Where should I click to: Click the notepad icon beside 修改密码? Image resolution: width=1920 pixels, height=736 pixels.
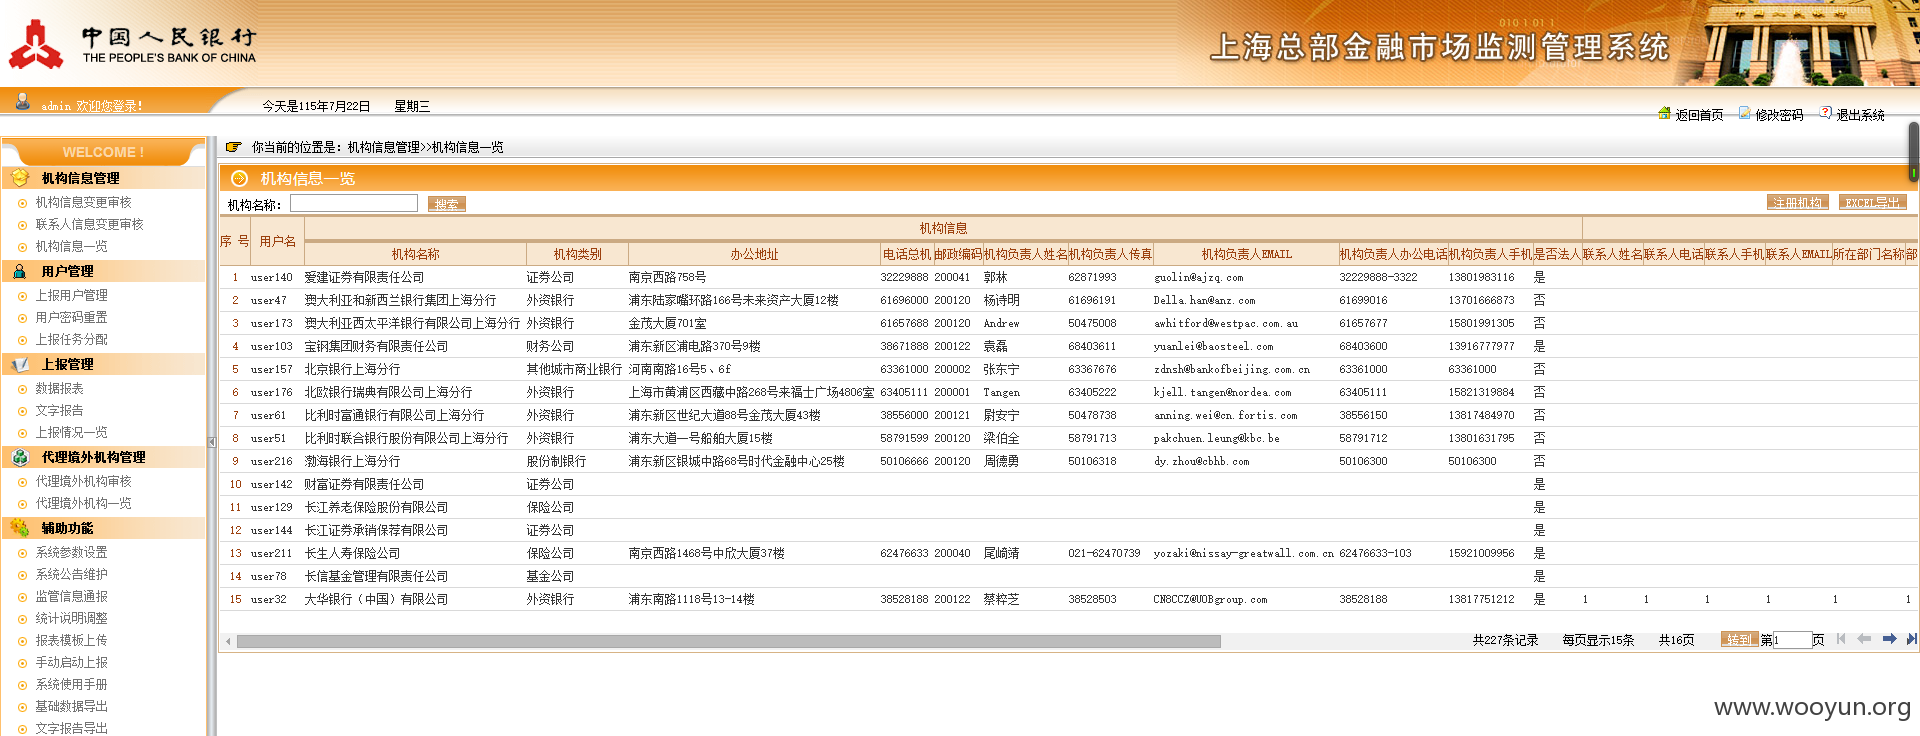point(1744,113)
